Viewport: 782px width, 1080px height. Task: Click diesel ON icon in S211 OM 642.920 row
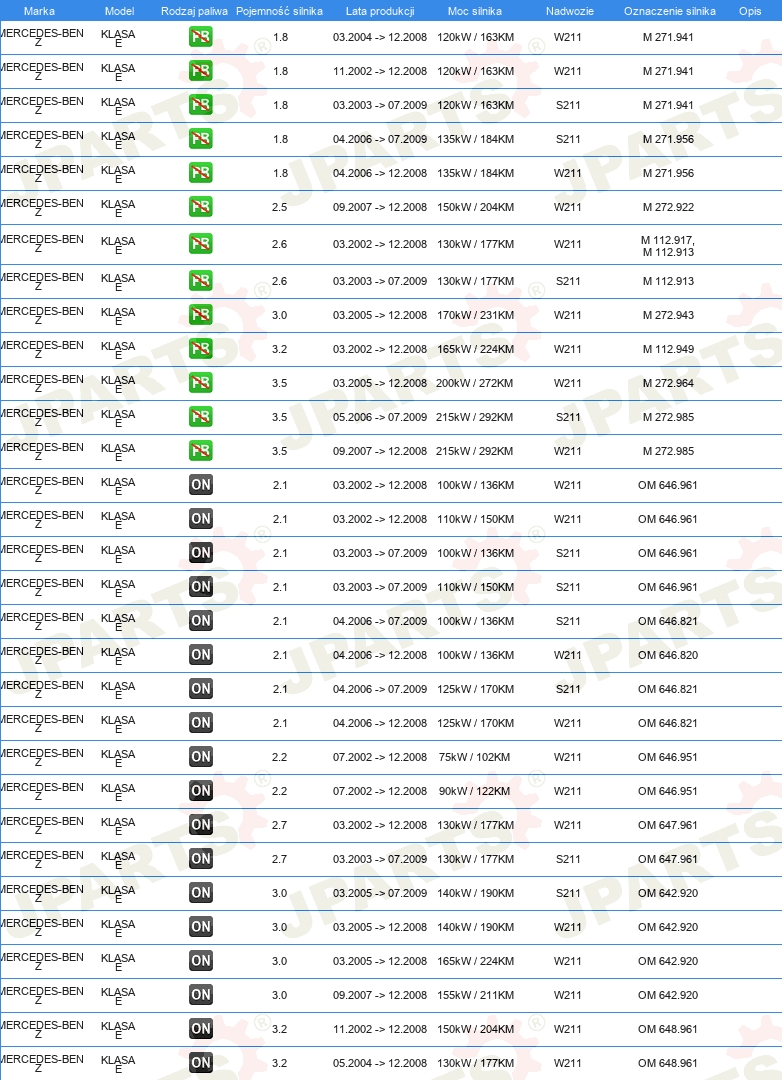pyautogui.click(x=200, y=893)
